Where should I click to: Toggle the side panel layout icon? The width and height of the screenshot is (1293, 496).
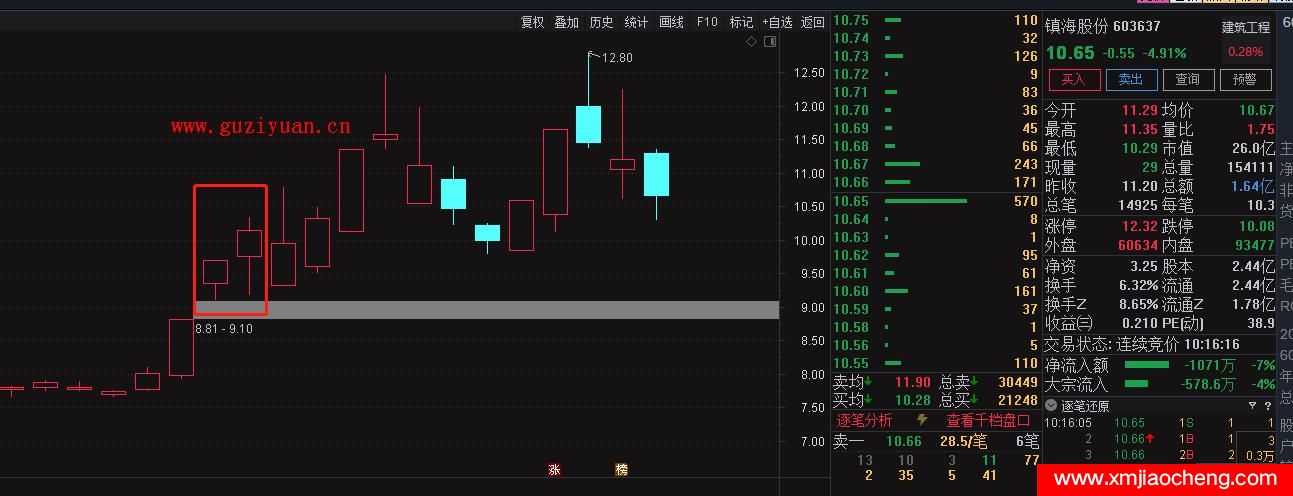pyautogui.click(x=770, y=42)
